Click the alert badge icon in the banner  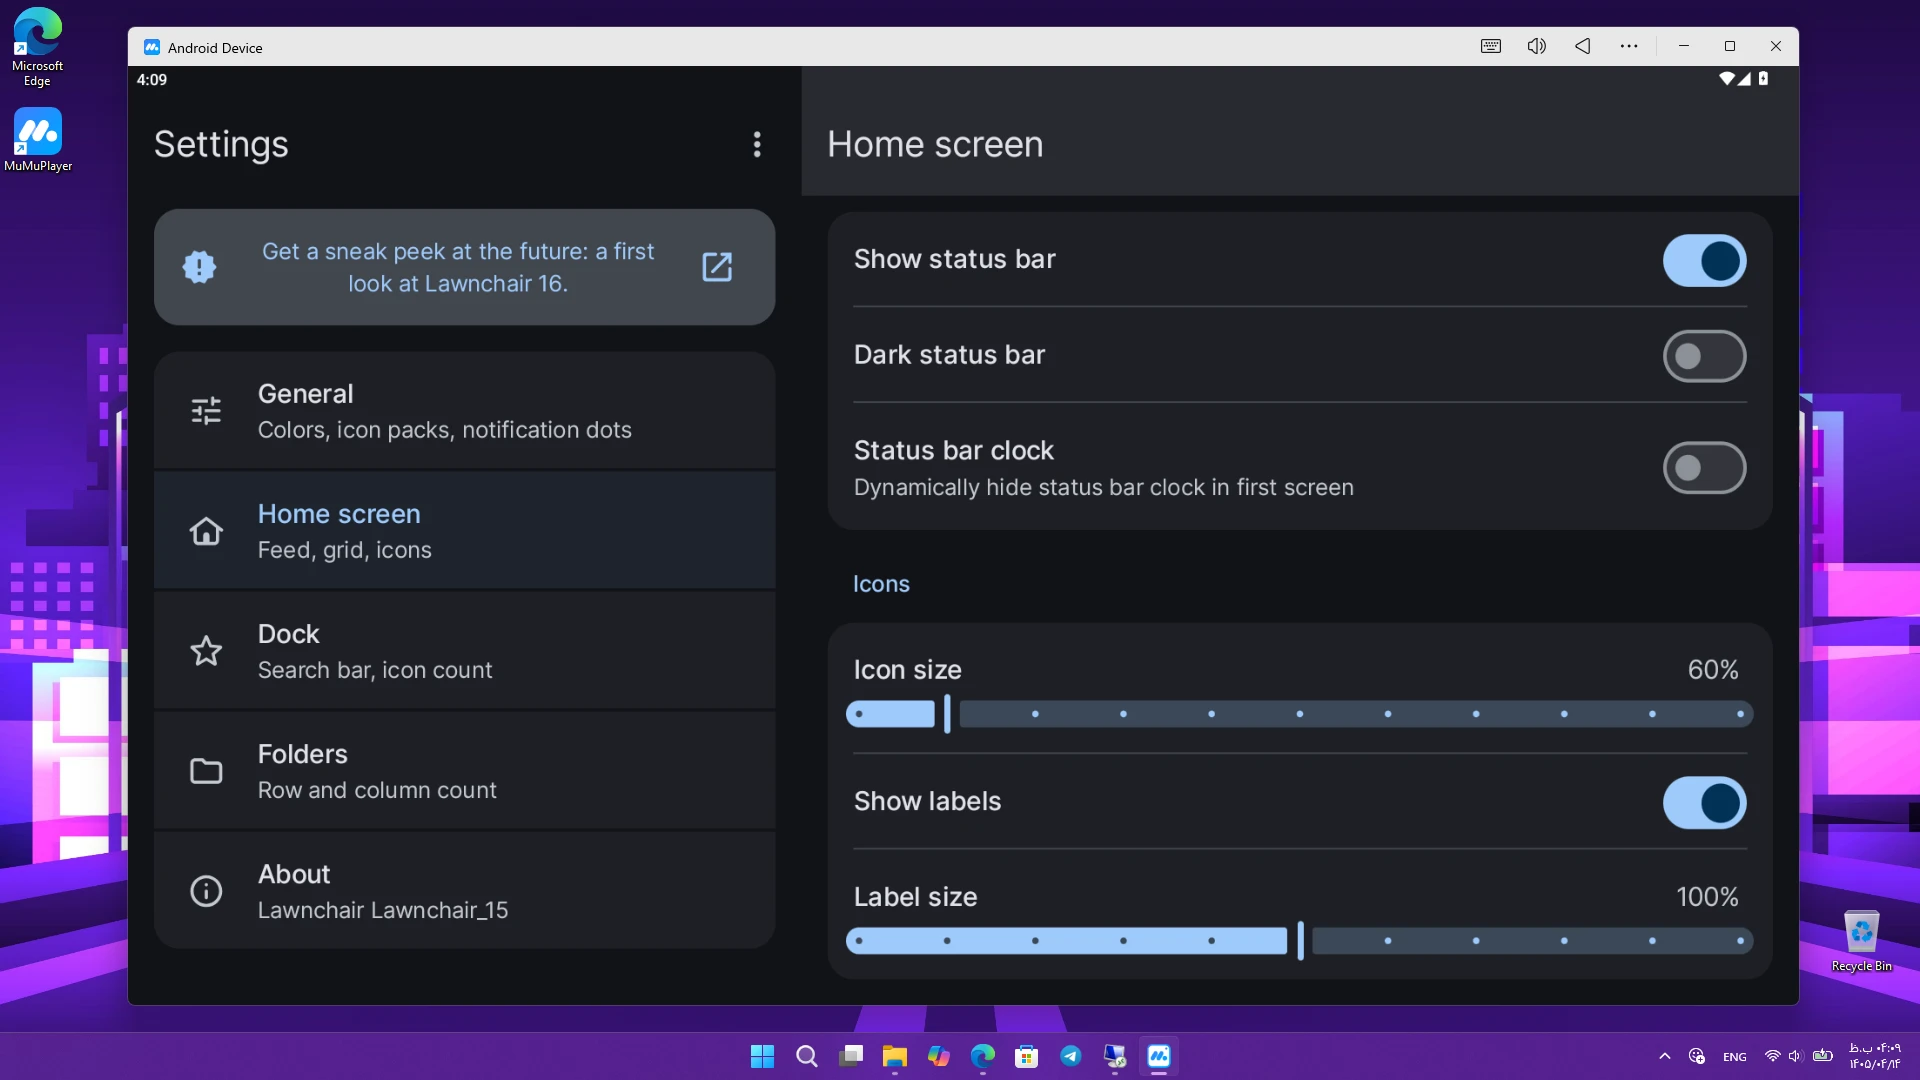coord(200,267)
